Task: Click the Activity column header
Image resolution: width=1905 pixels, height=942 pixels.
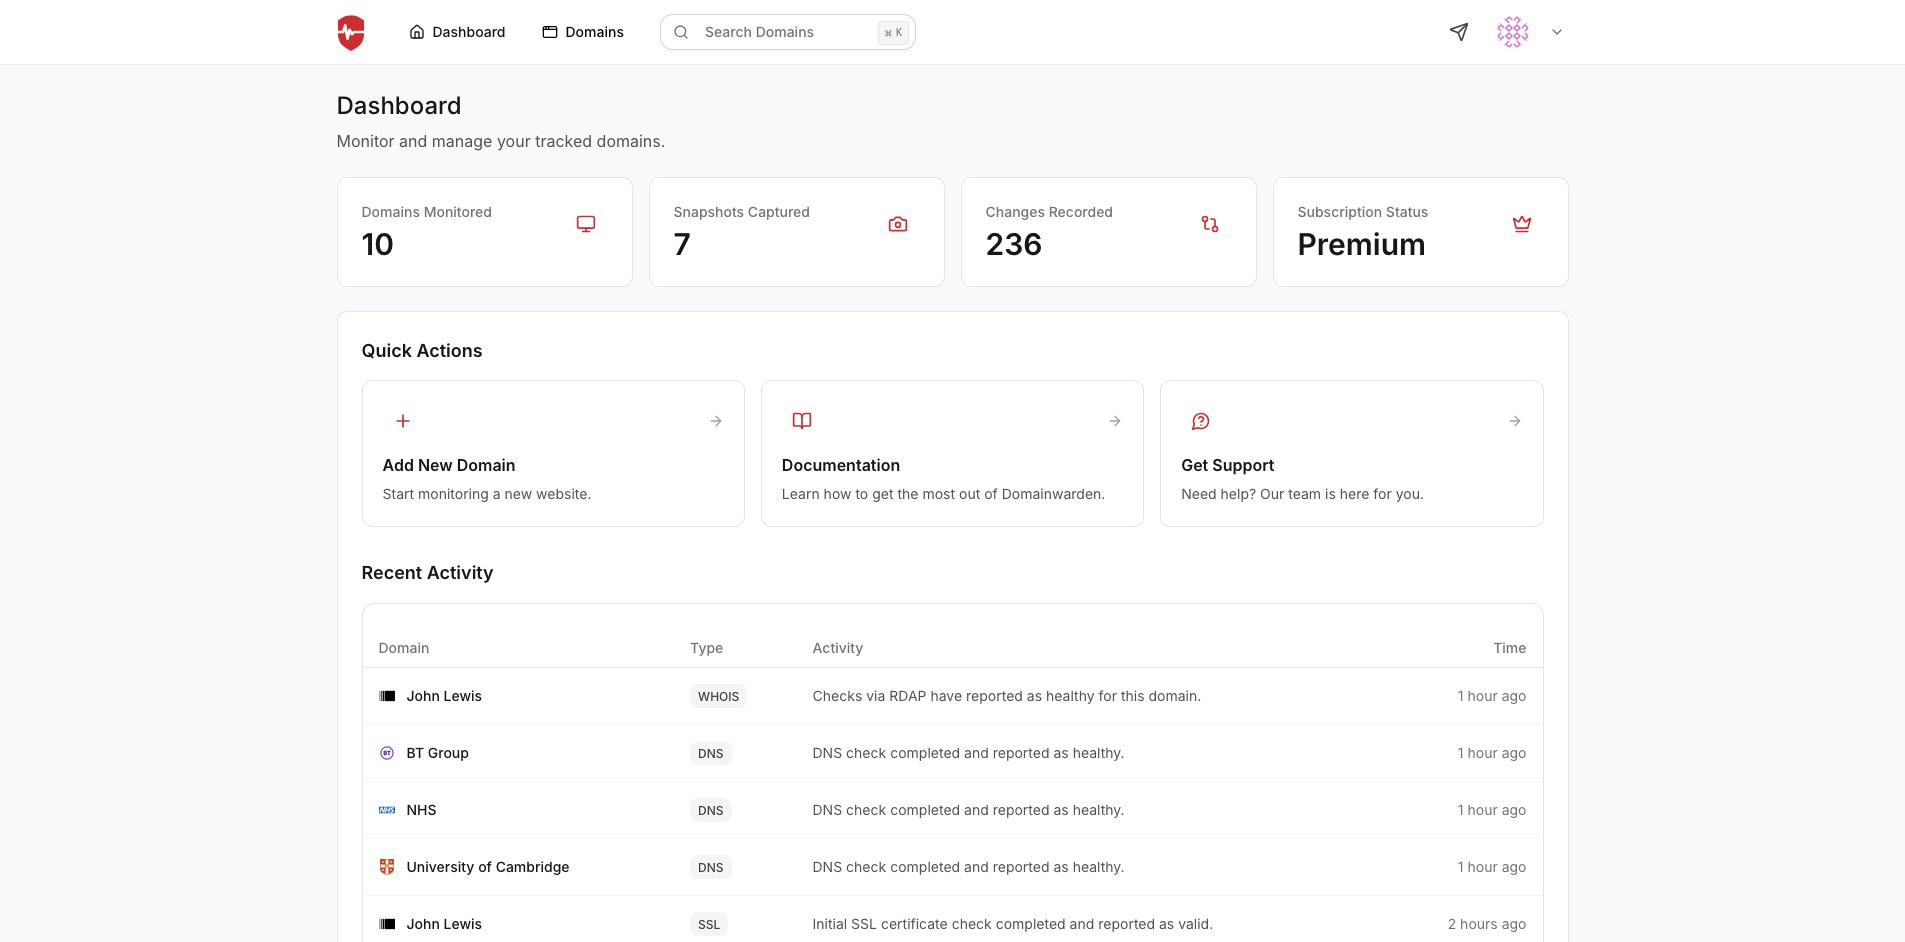Action: tap(837, 648)
